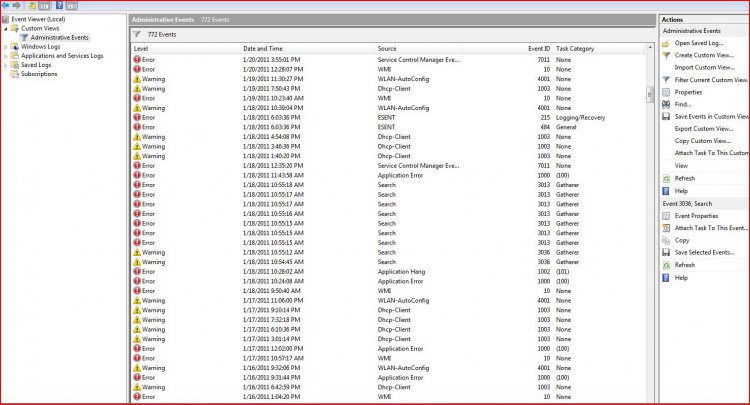Viewport: 750px width, 405px height.
Task: Click the Refresh icon under Event 3036 section
Action: coord(666,265)
